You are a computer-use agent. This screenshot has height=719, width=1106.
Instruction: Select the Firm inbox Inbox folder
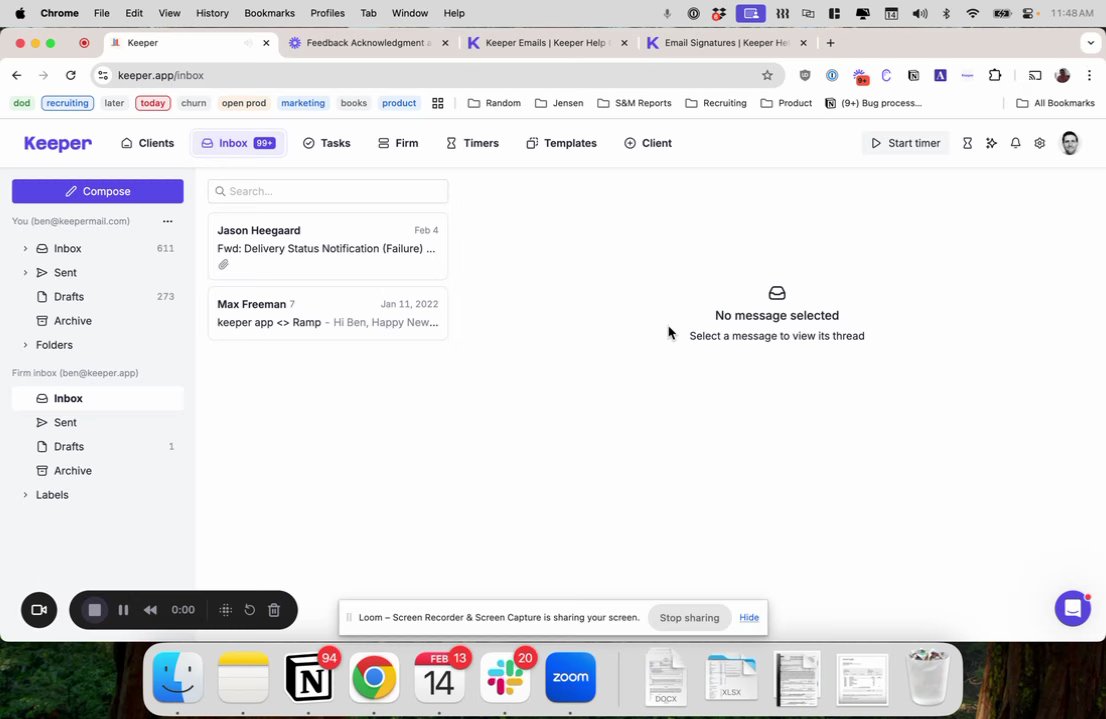point(97,398)
